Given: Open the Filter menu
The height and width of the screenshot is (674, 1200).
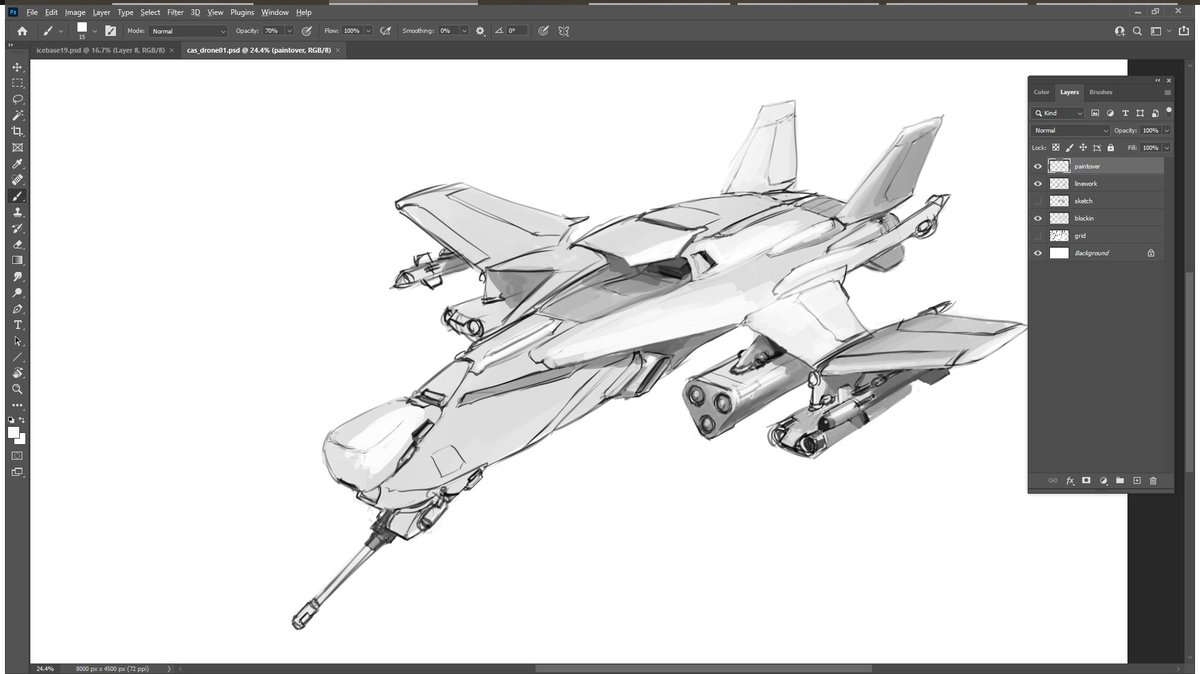Looking at the screenshot, I should pyautogui.click(x=175, y=12).
